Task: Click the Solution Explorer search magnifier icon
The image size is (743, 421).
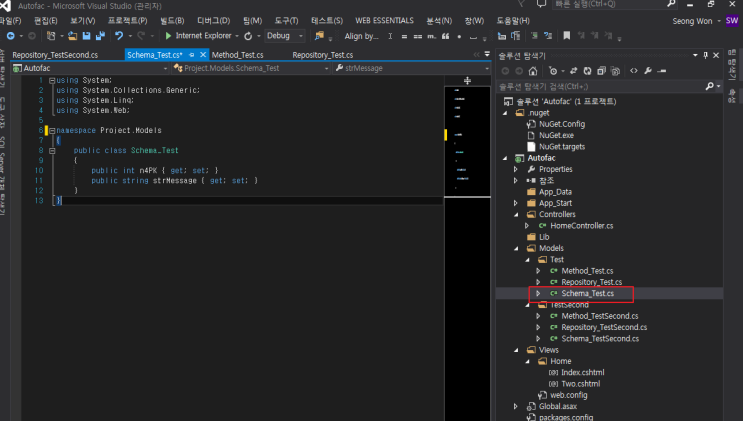Action: pos(709,86)
